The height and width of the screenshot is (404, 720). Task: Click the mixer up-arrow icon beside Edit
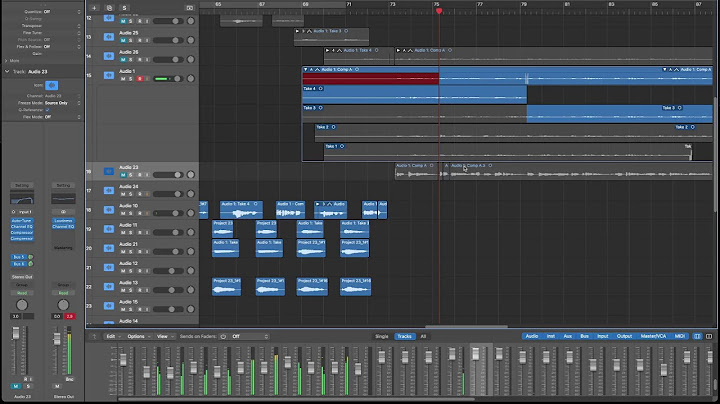click(95, 337)
